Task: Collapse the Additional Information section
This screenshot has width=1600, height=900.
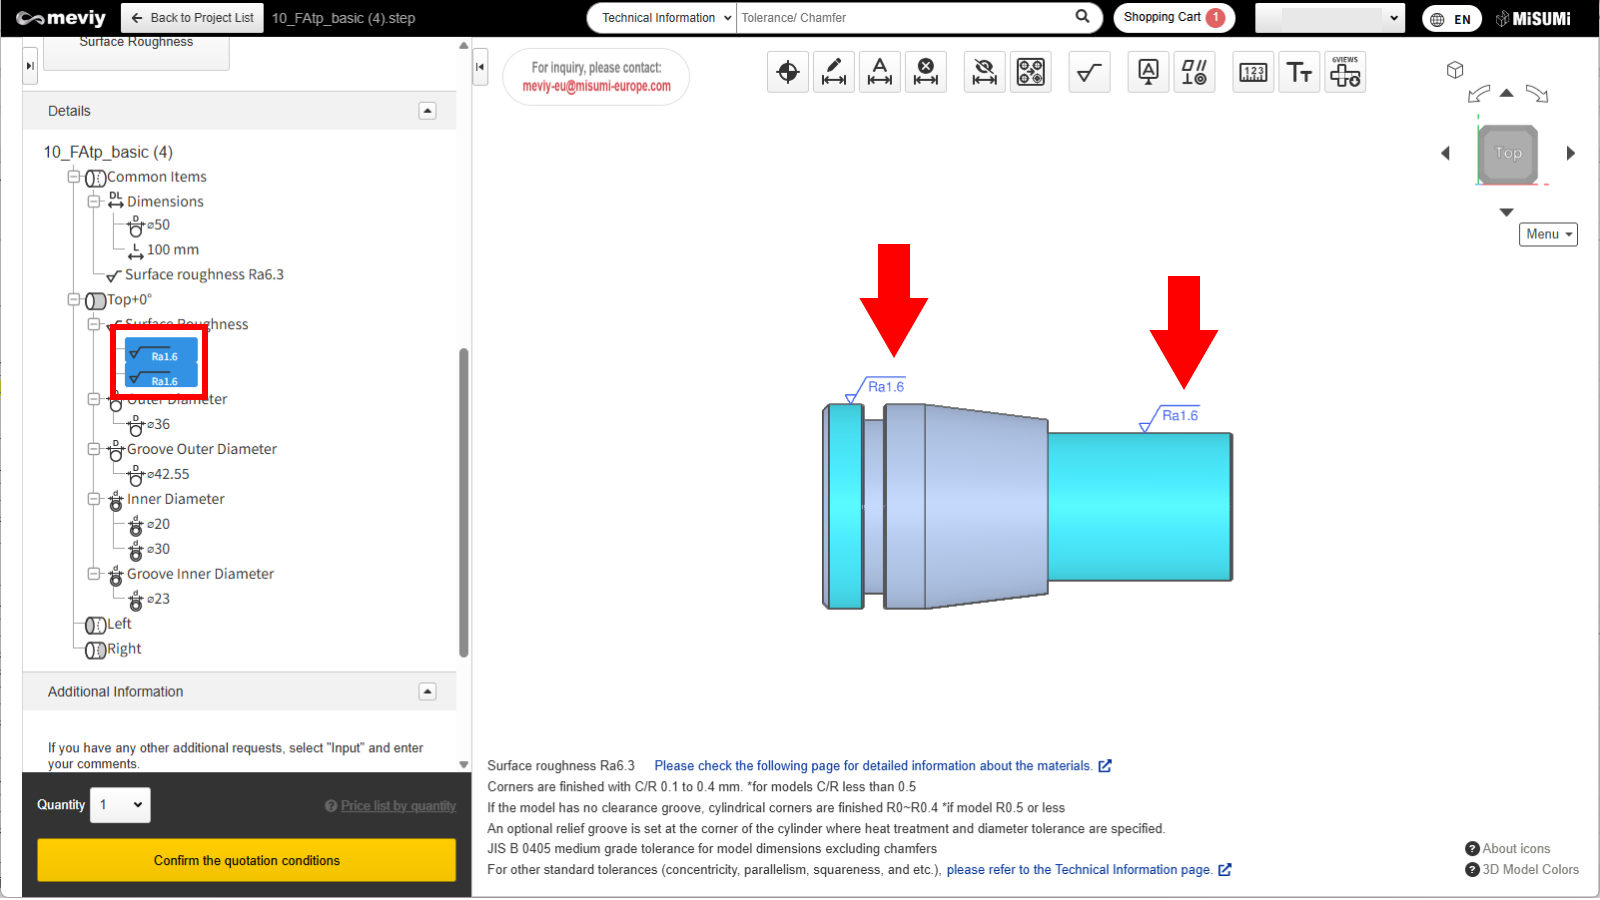Action: 427,691
